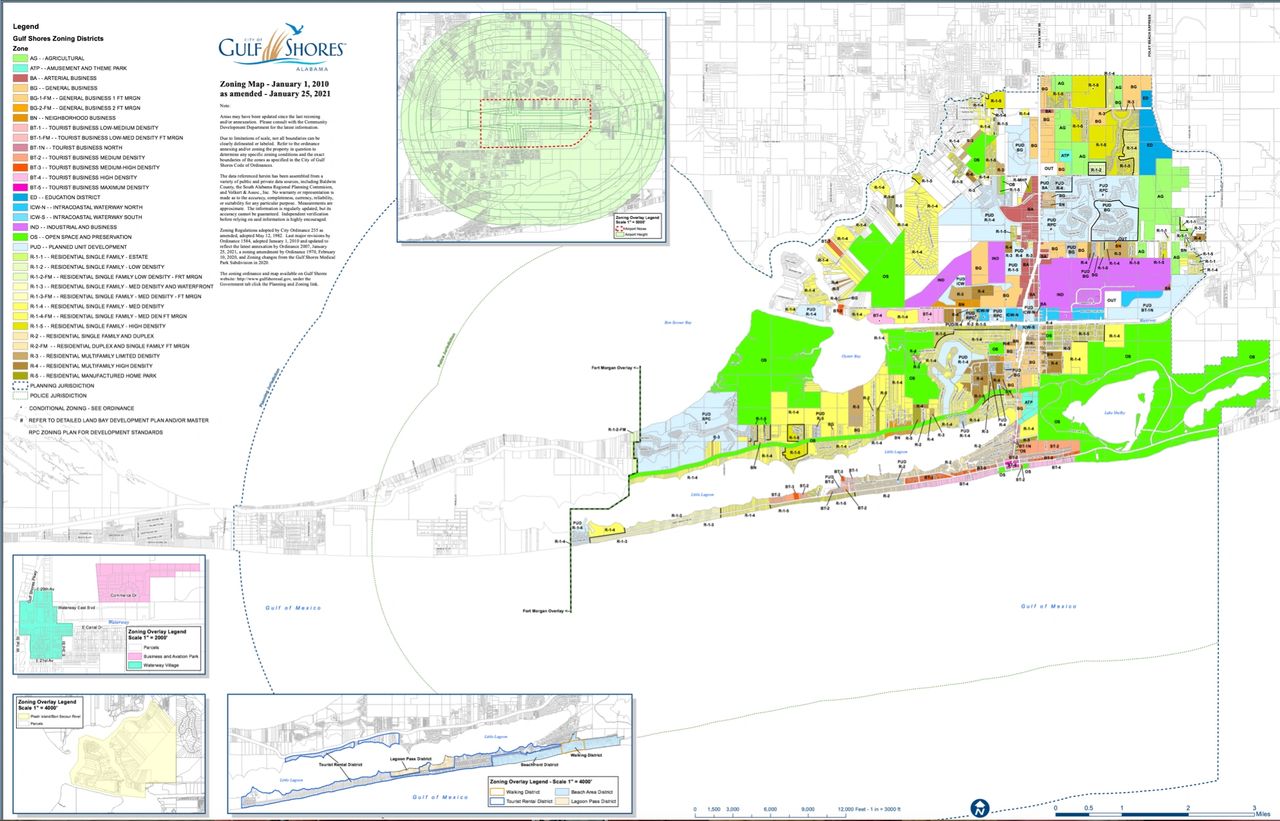Choose the OS Open Space and Preservation swatch
1280x821 pixels.
tap(19, 237)
